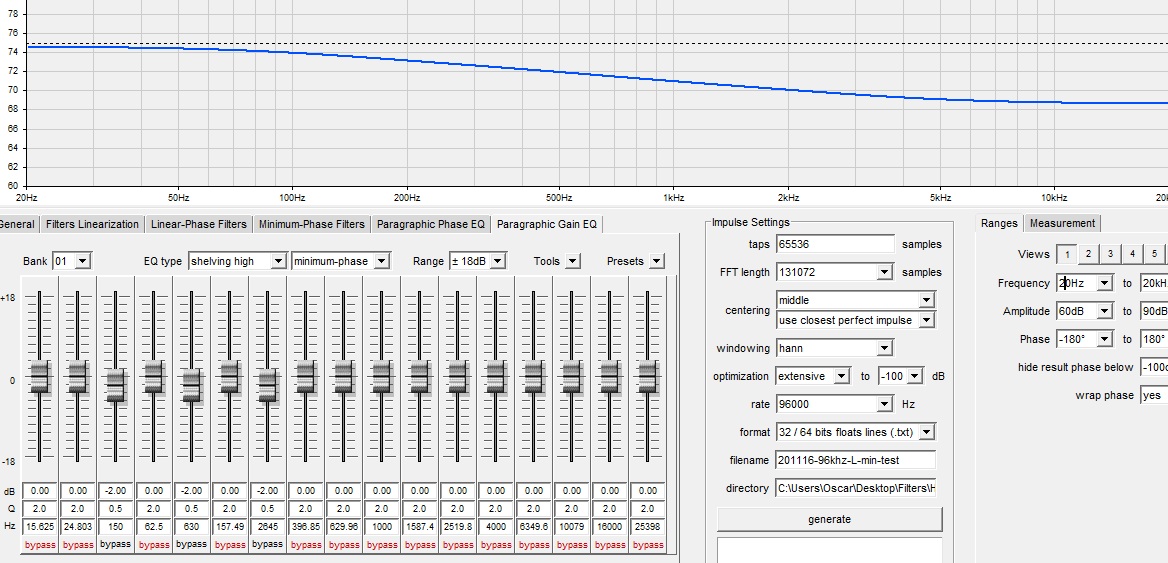The image size is (1168, 563).
Task: Open the Minimum-Phase Filters tab
Action: (x=311, y=224)
